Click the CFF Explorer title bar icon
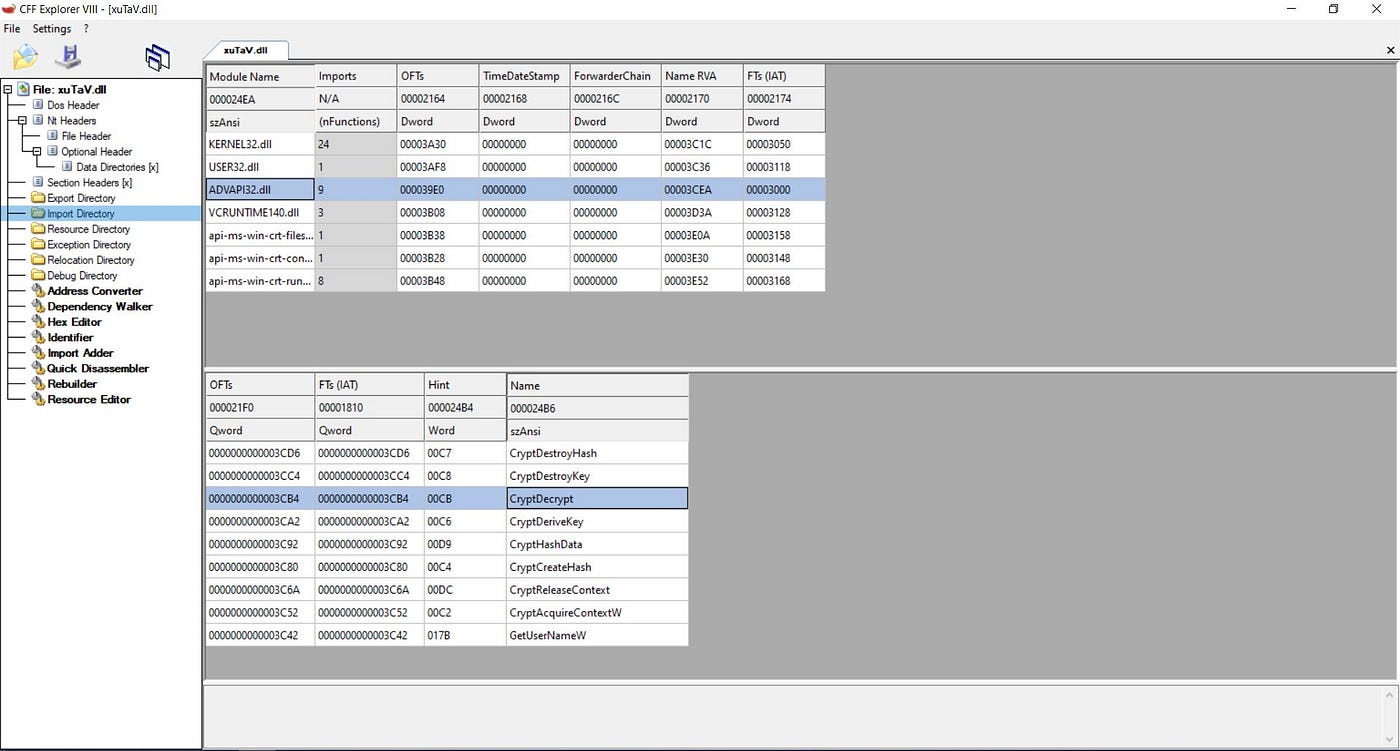This screenshot has height=751, width=1400. [x=8, y=9]
